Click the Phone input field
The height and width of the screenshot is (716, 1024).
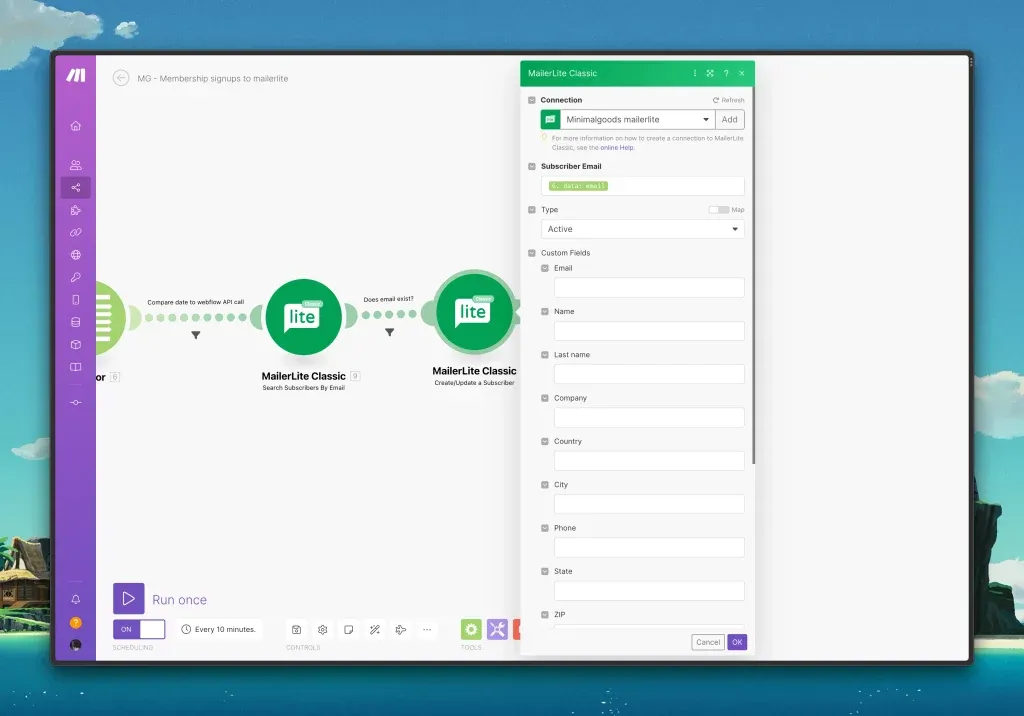click(x=649, y=547)
